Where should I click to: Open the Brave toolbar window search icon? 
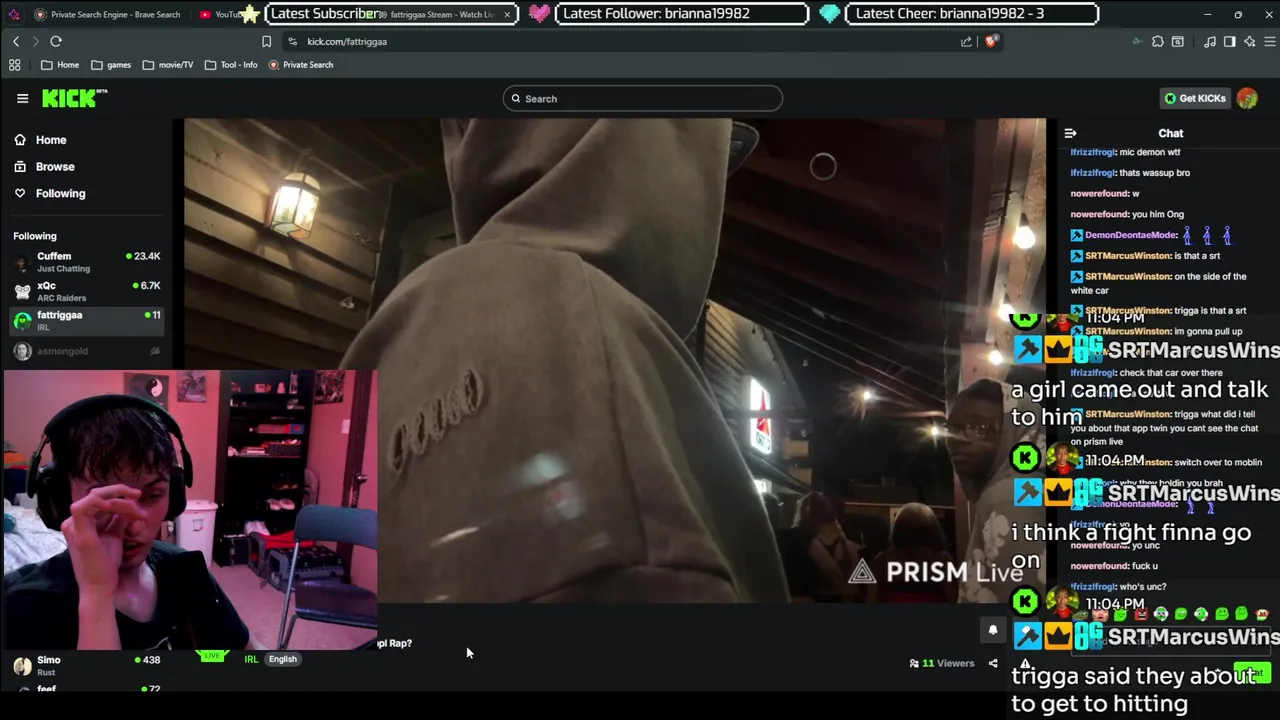point(1178,41)
